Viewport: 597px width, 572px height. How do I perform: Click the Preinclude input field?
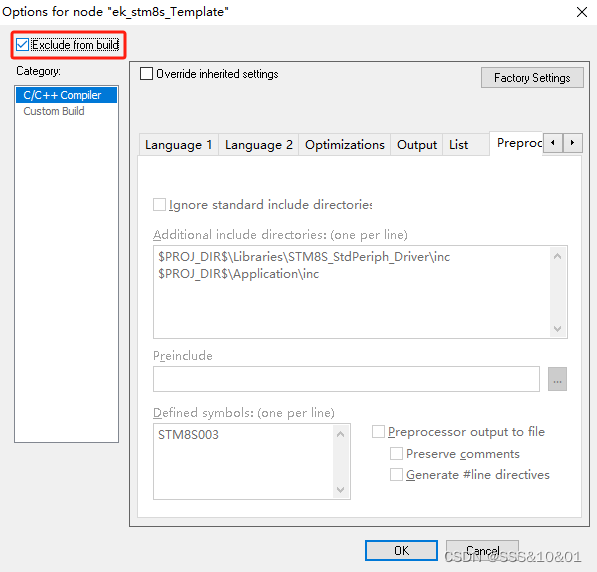click(346, 379)
